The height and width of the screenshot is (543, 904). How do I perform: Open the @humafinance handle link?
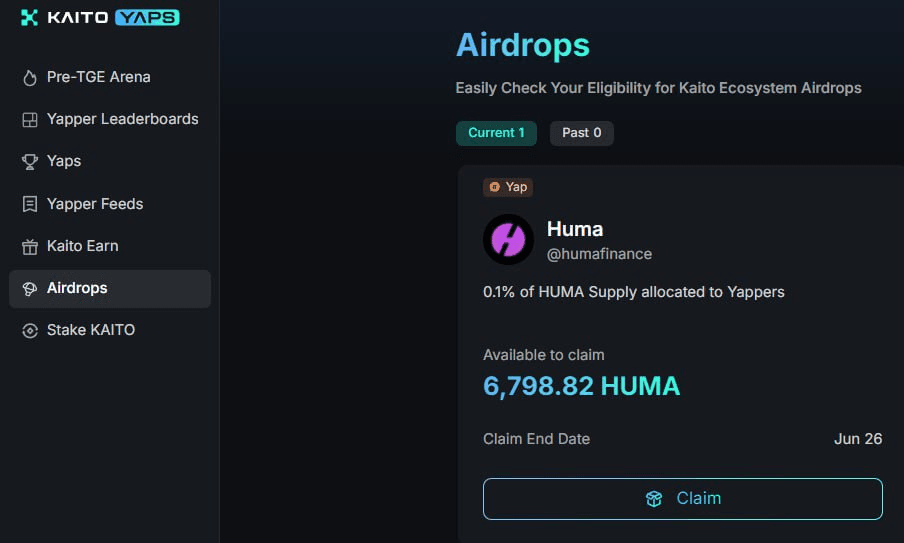tap(599, 254)
